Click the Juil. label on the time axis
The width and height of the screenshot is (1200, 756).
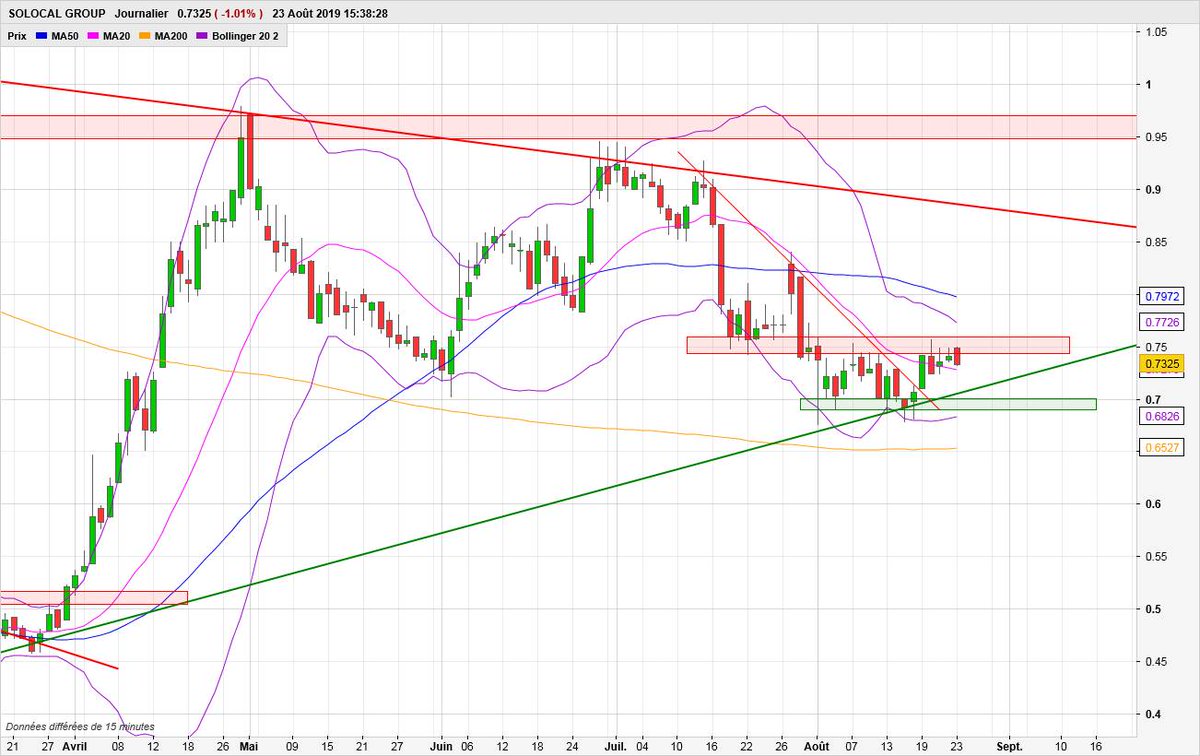[616, 746]
